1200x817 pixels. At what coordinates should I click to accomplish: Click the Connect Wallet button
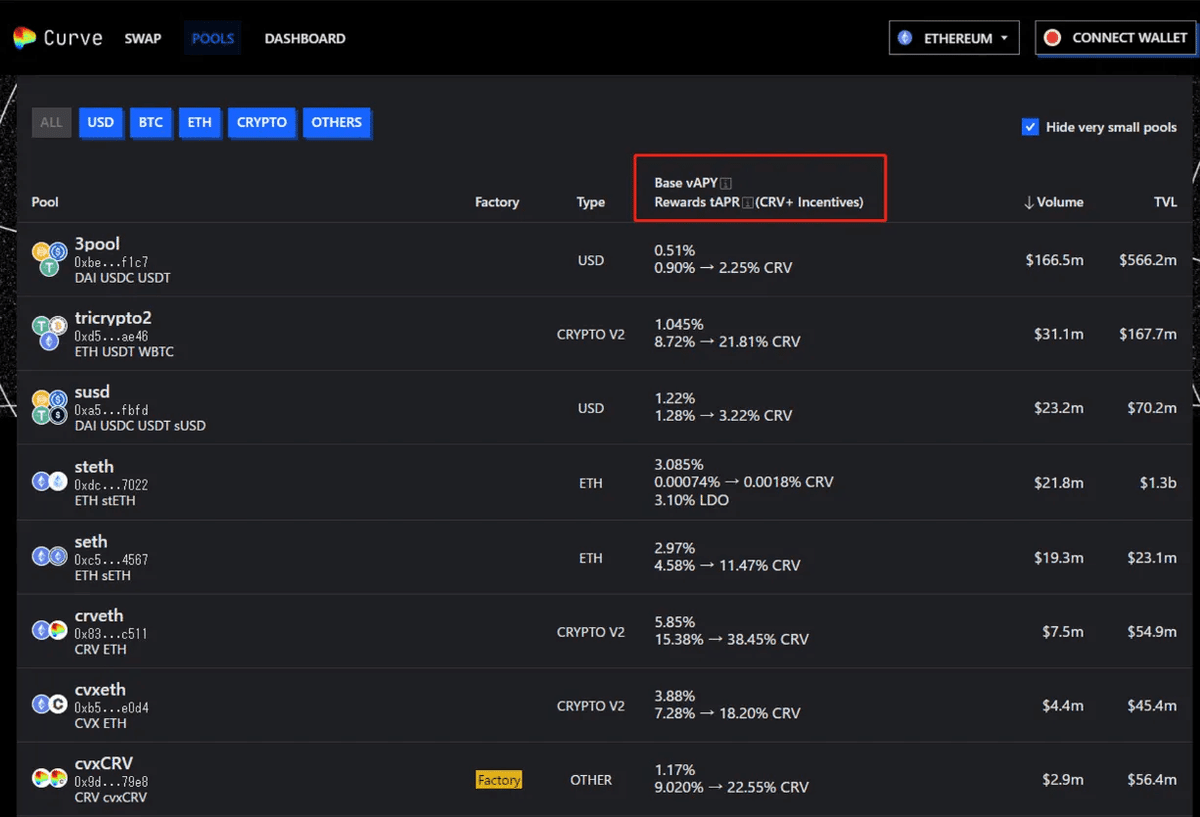point(1115,38)
